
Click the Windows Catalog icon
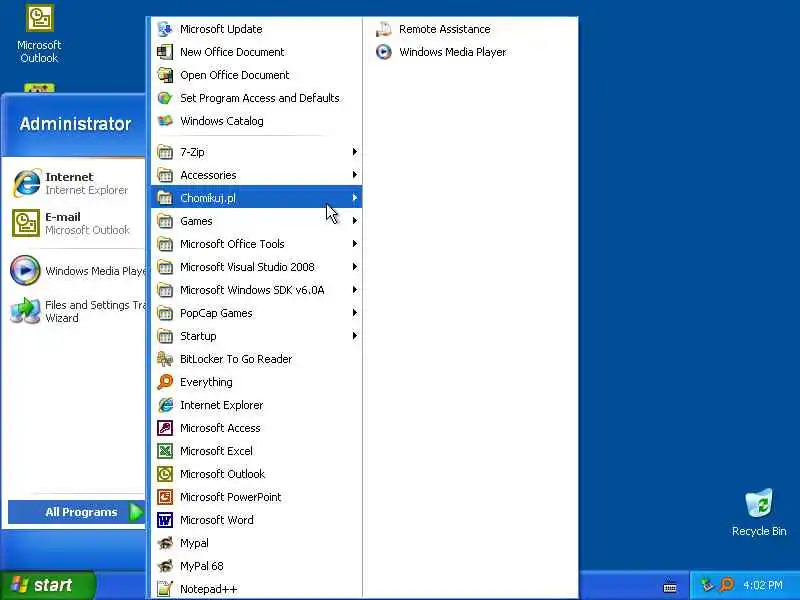coord(165,121)
